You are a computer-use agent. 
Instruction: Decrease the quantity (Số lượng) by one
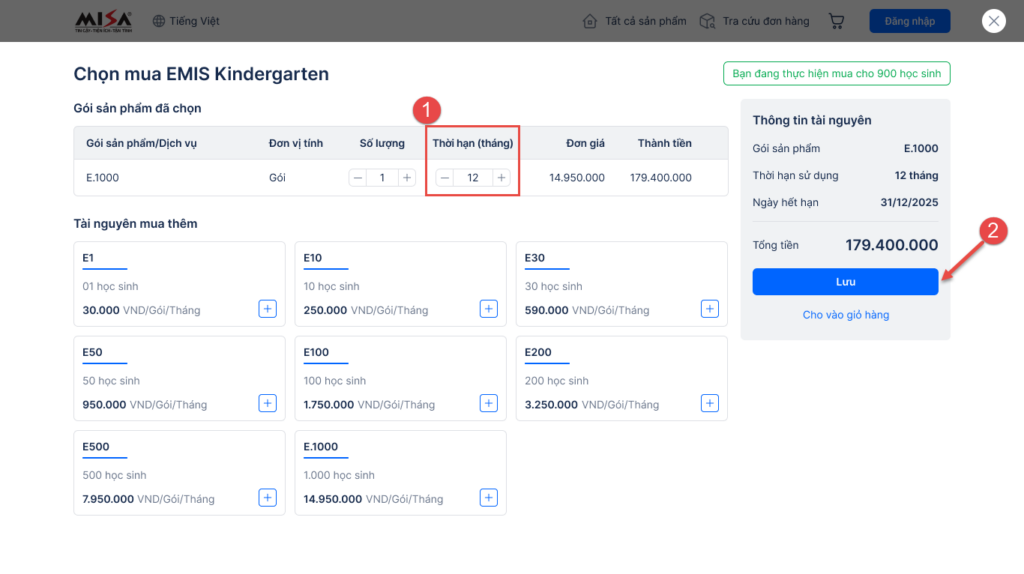pyautogui.click(x=358, y=178)
